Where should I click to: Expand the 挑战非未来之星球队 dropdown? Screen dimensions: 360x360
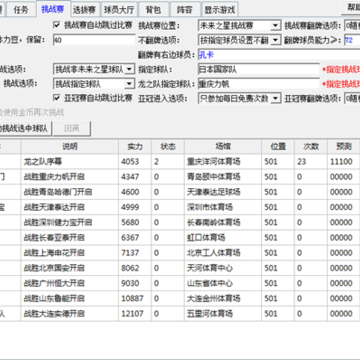pos(130,69)
